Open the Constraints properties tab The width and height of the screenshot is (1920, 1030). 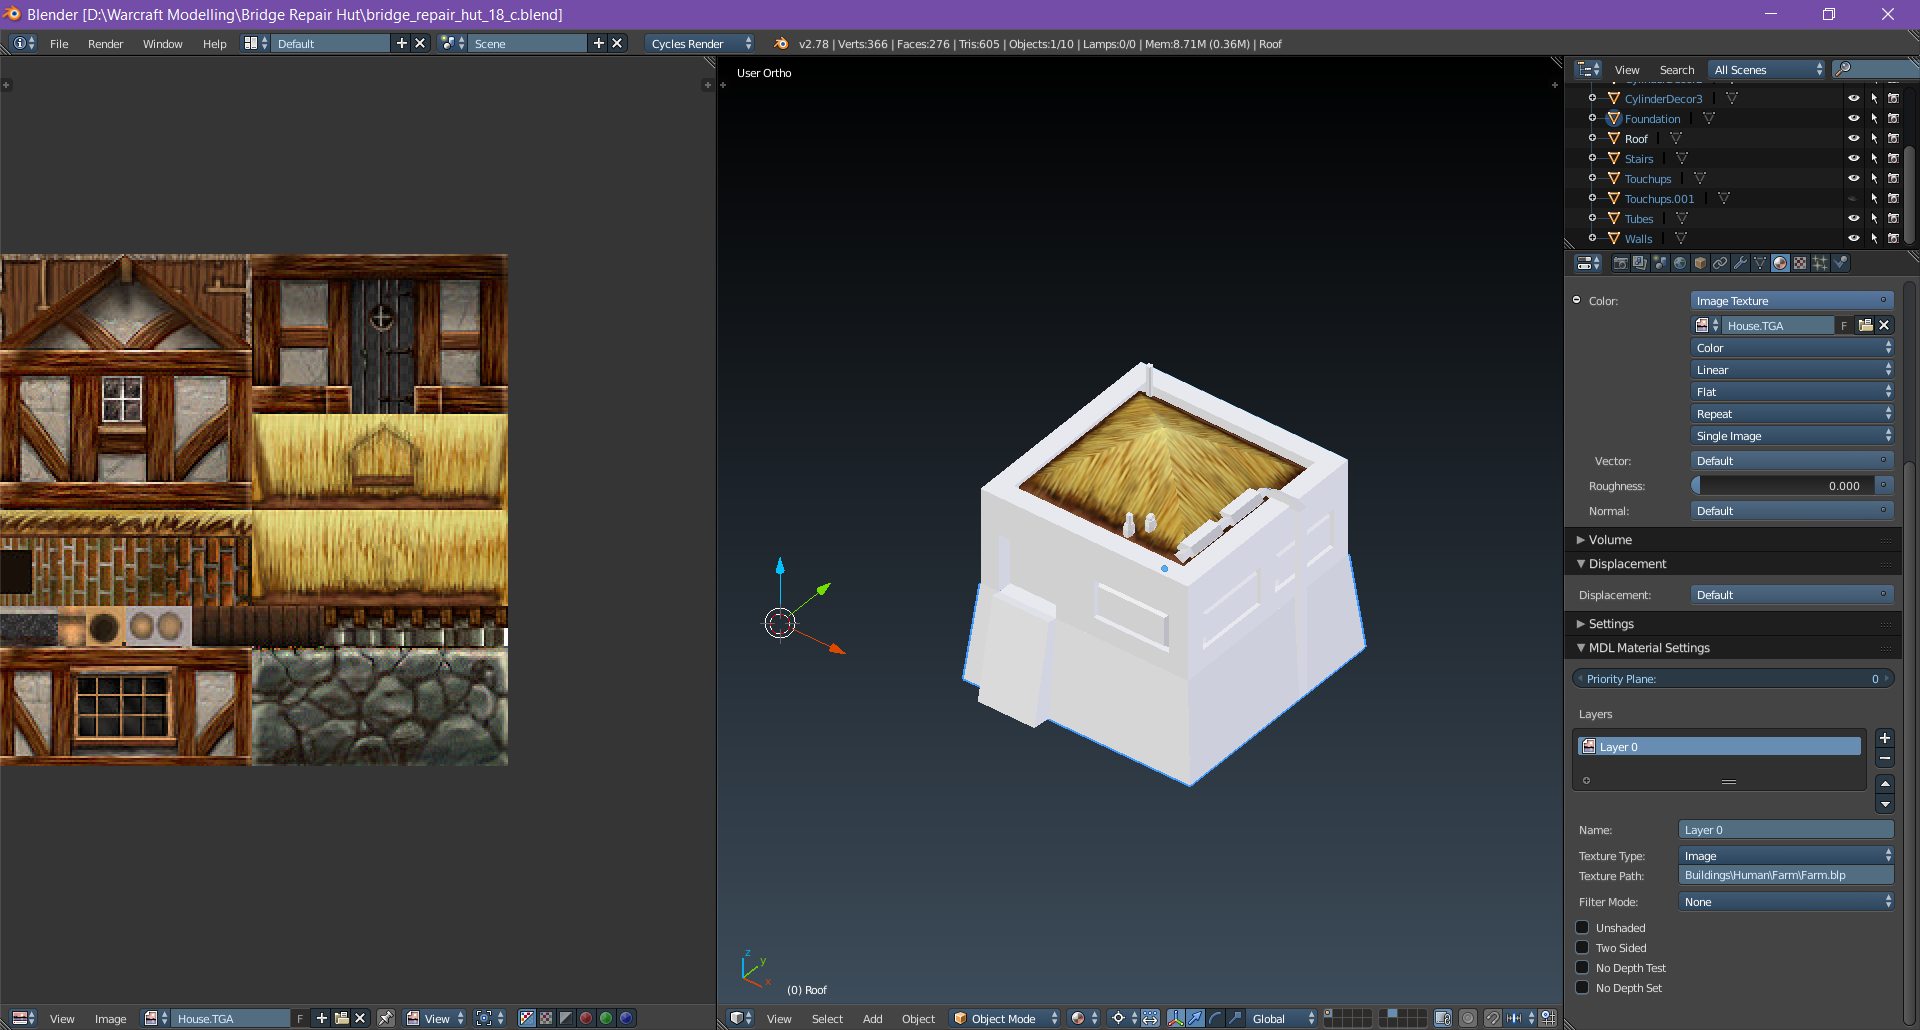pyautogui.click(x=1720, y=263)
